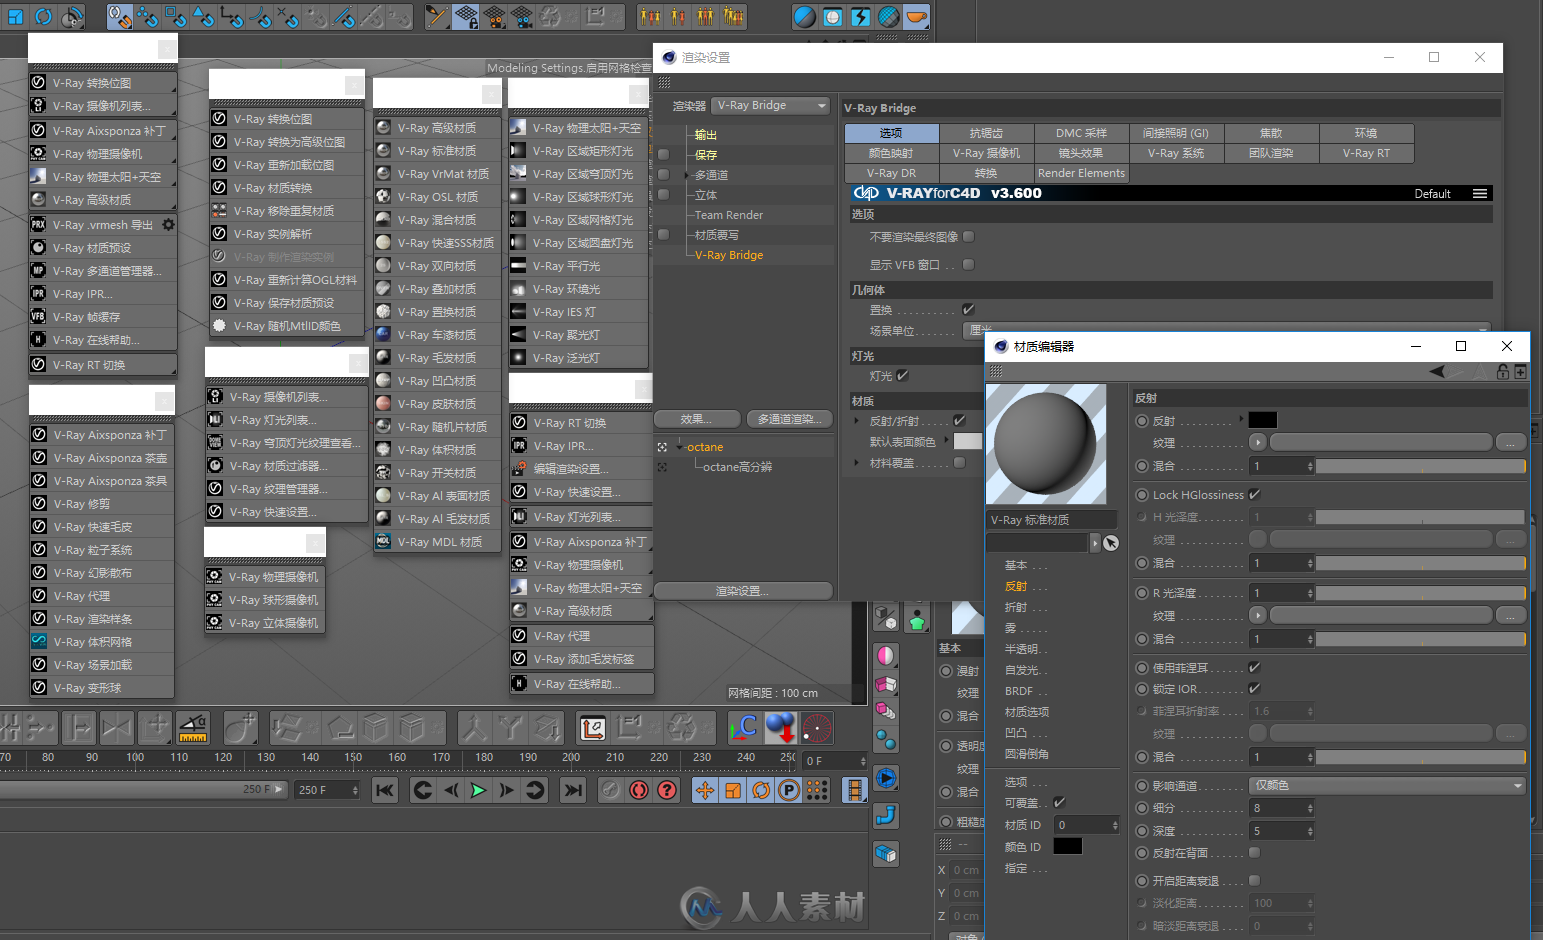Screen dimensions: 1543x940
Task: Select V-Ray 穹顶灯光纹理查看 entry
Action: point(286,443)
